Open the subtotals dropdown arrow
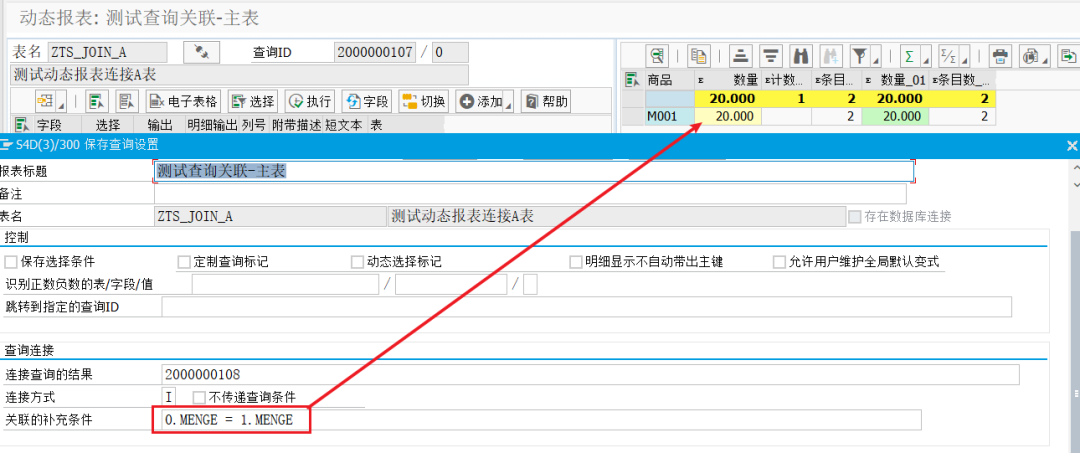Image resolution: width=1080 pixels, height=453 pixels. click(965, 56)
